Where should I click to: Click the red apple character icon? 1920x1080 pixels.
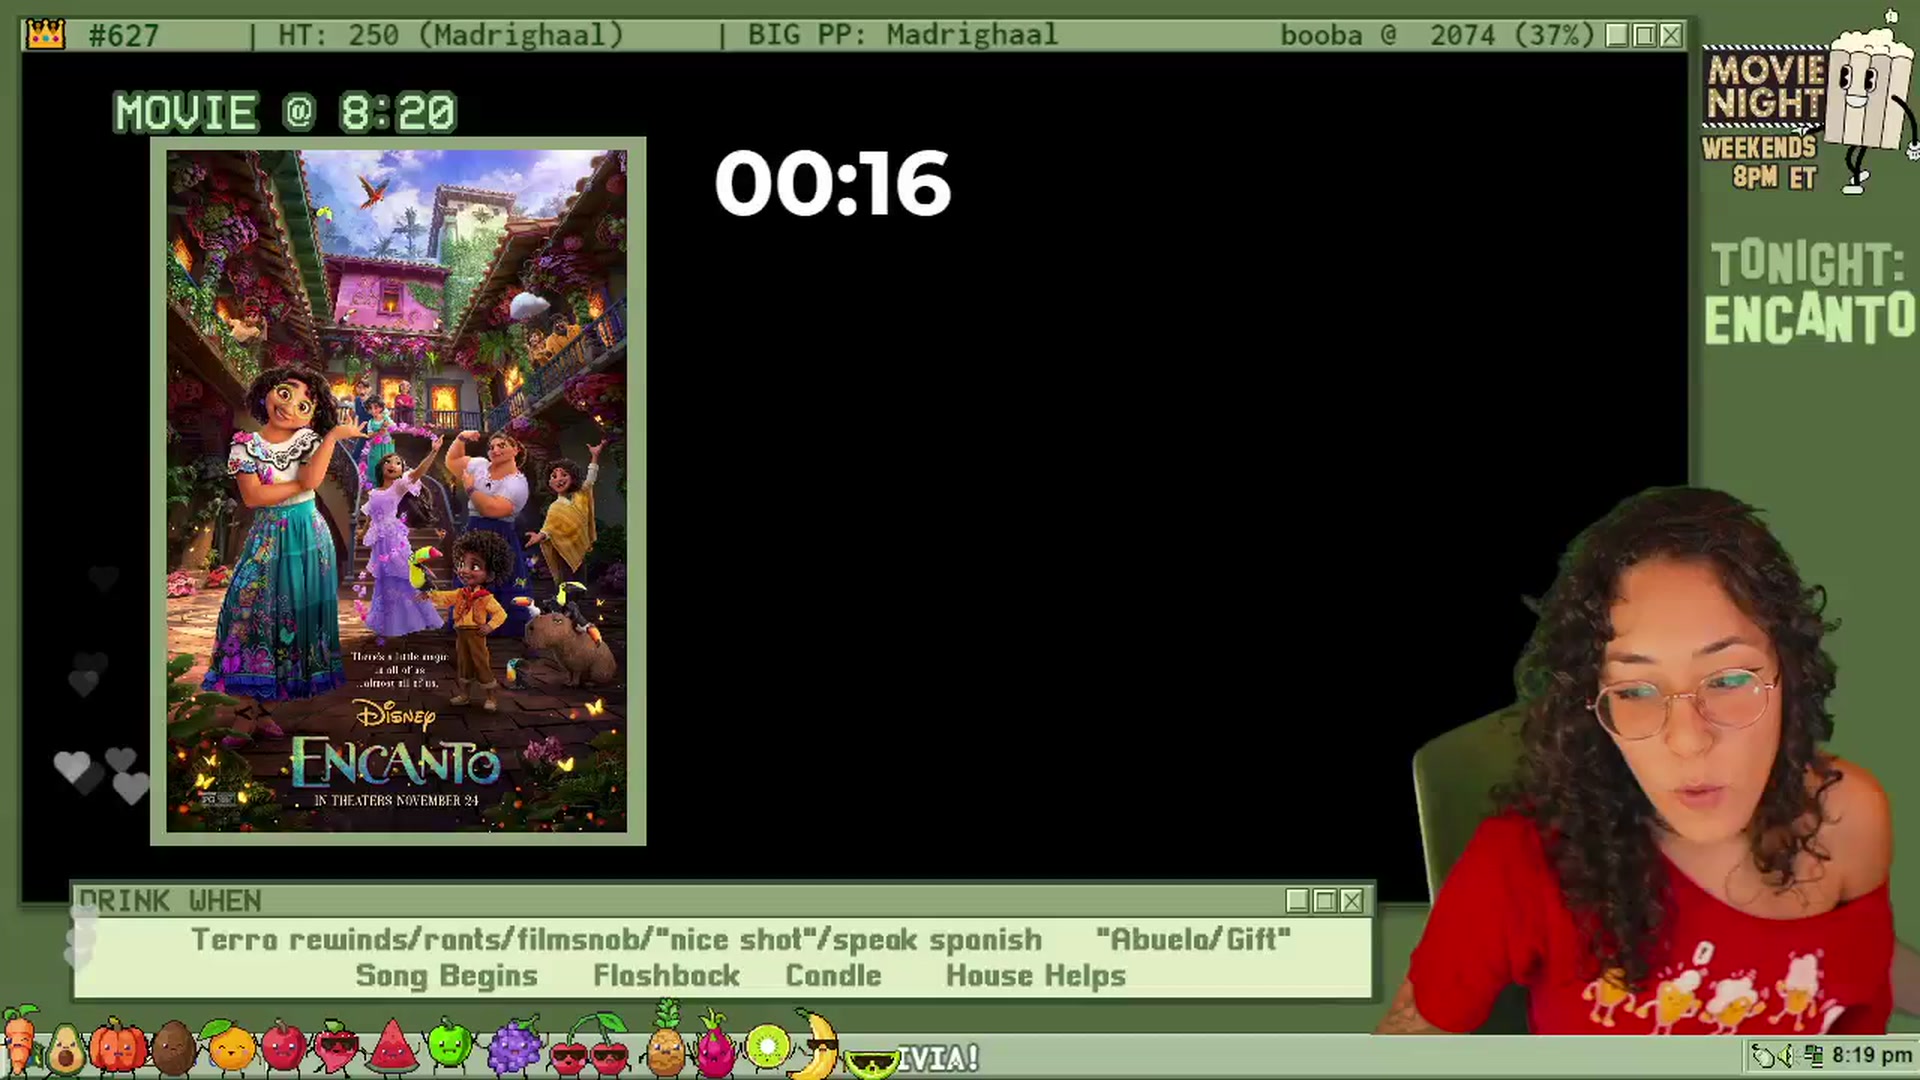point(283,1046)
